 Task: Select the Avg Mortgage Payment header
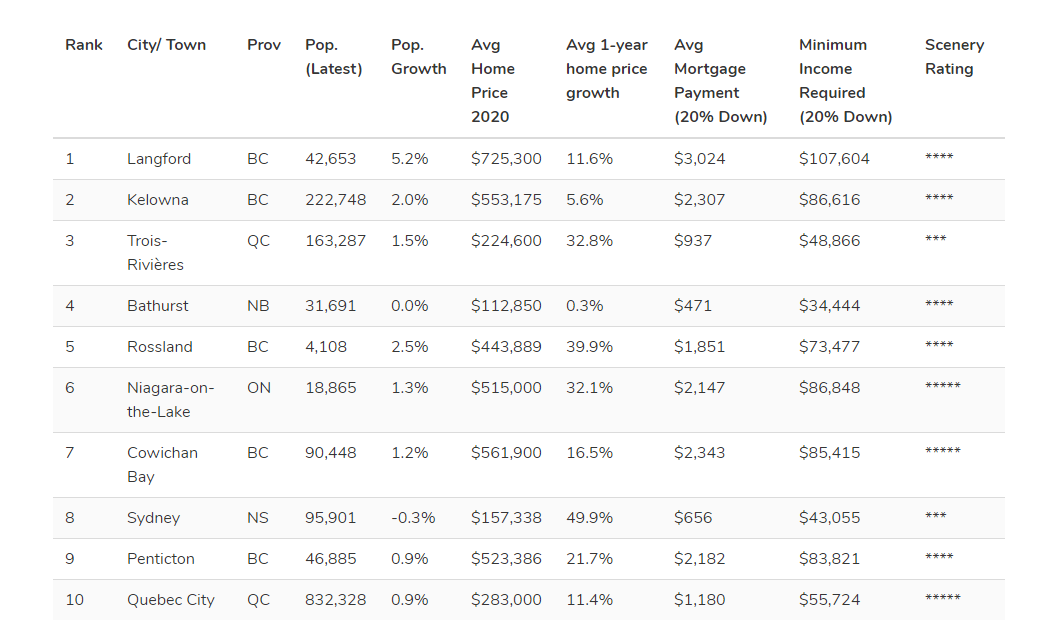click(720, 81)
